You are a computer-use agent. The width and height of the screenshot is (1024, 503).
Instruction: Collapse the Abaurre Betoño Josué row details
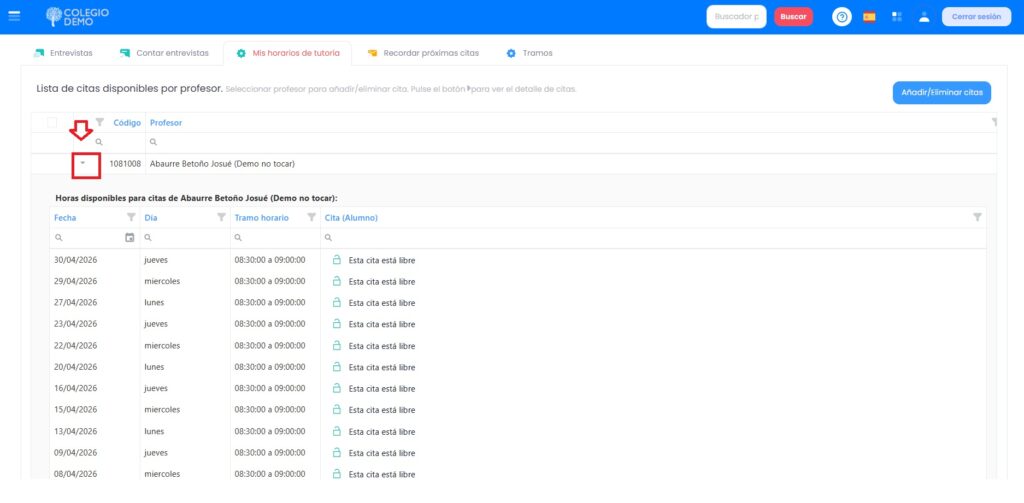tap(83, 163)
